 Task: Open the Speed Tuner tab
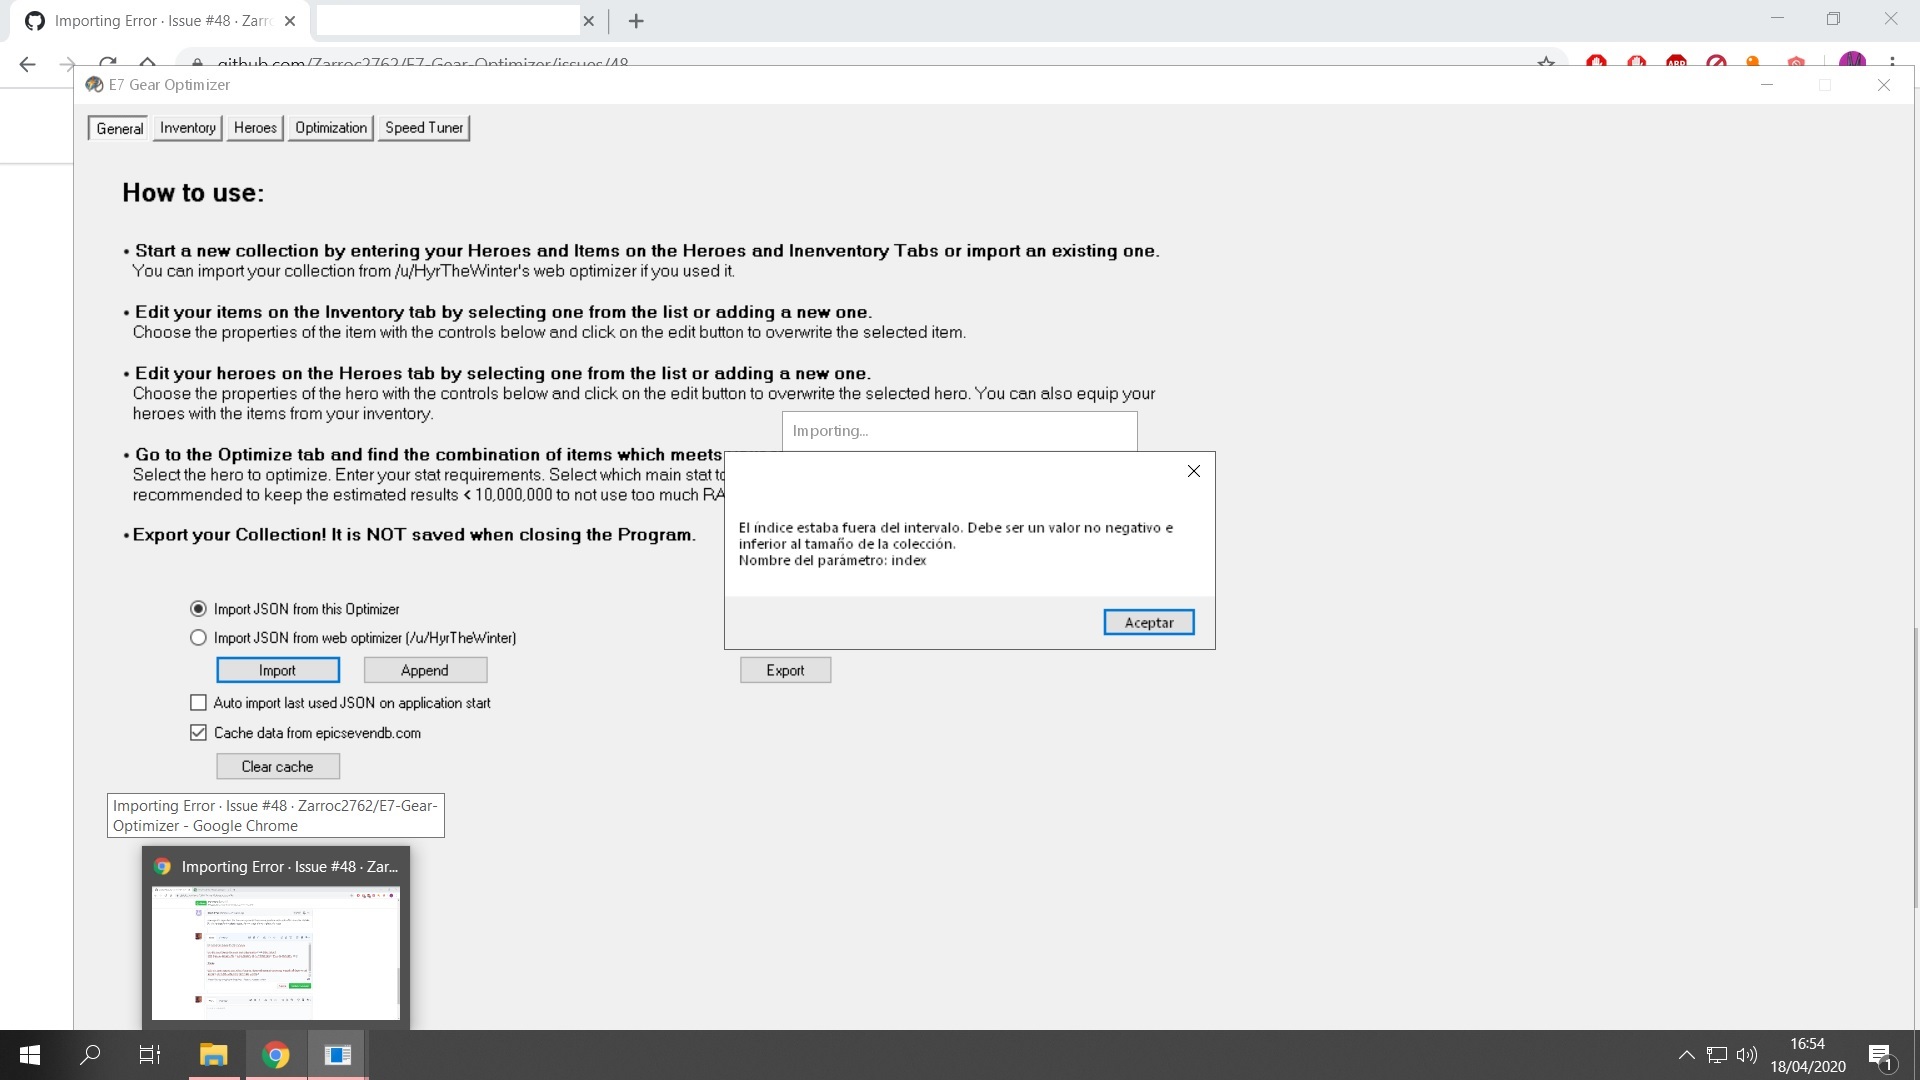pos(423,128)
